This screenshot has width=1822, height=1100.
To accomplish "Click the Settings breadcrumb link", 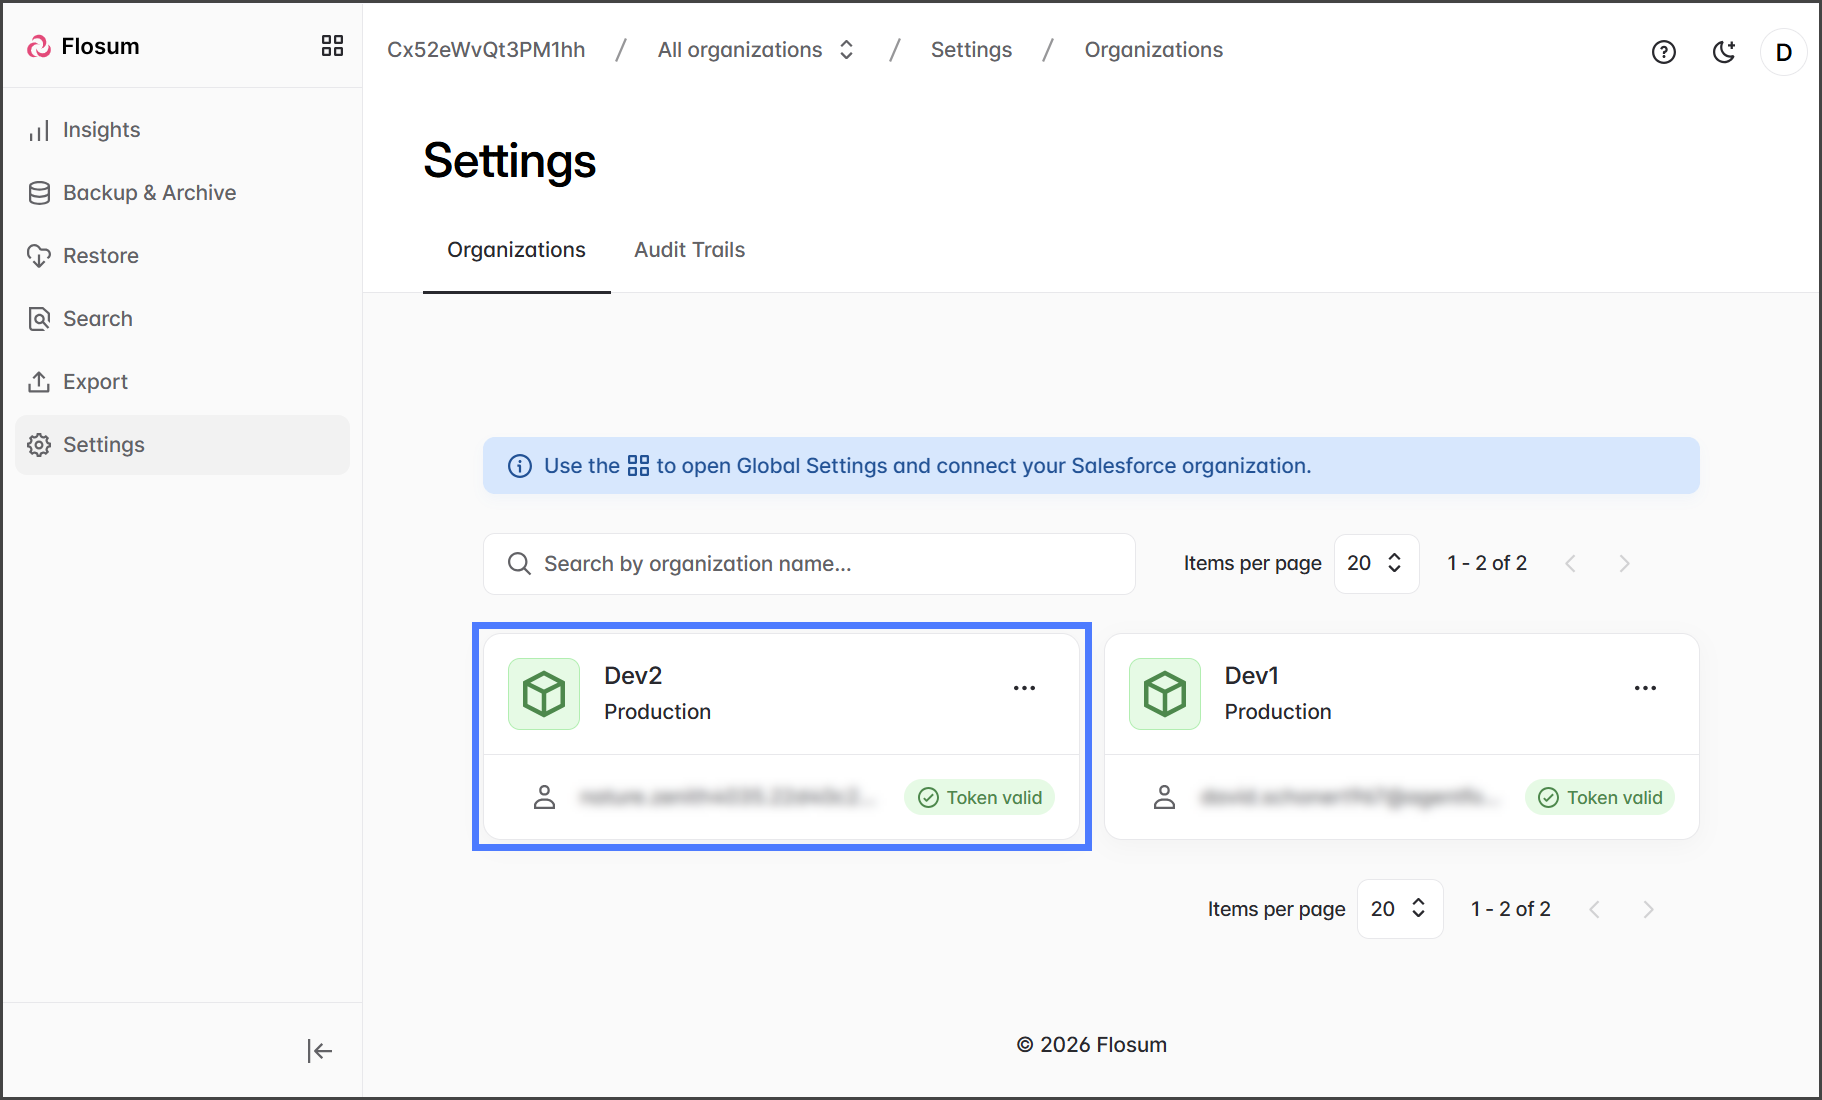I will click(971, 50).
